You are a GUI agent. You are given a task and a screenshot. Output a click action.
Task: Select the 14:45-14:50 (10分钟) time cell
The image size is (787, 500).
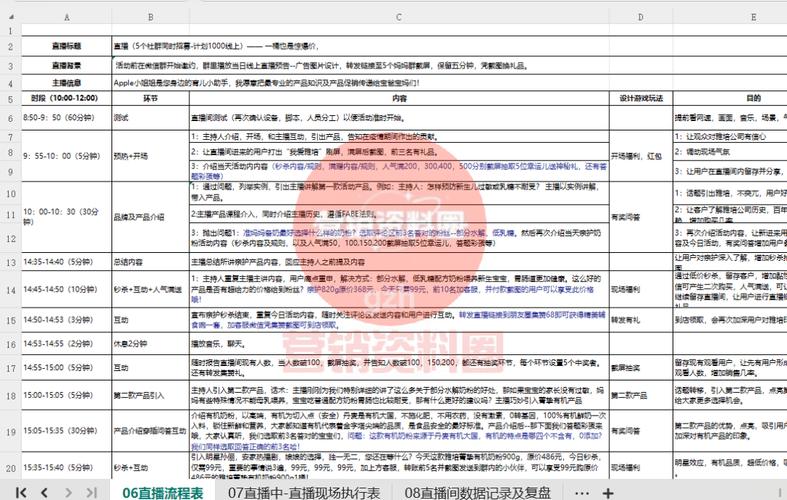pos(66,290)
